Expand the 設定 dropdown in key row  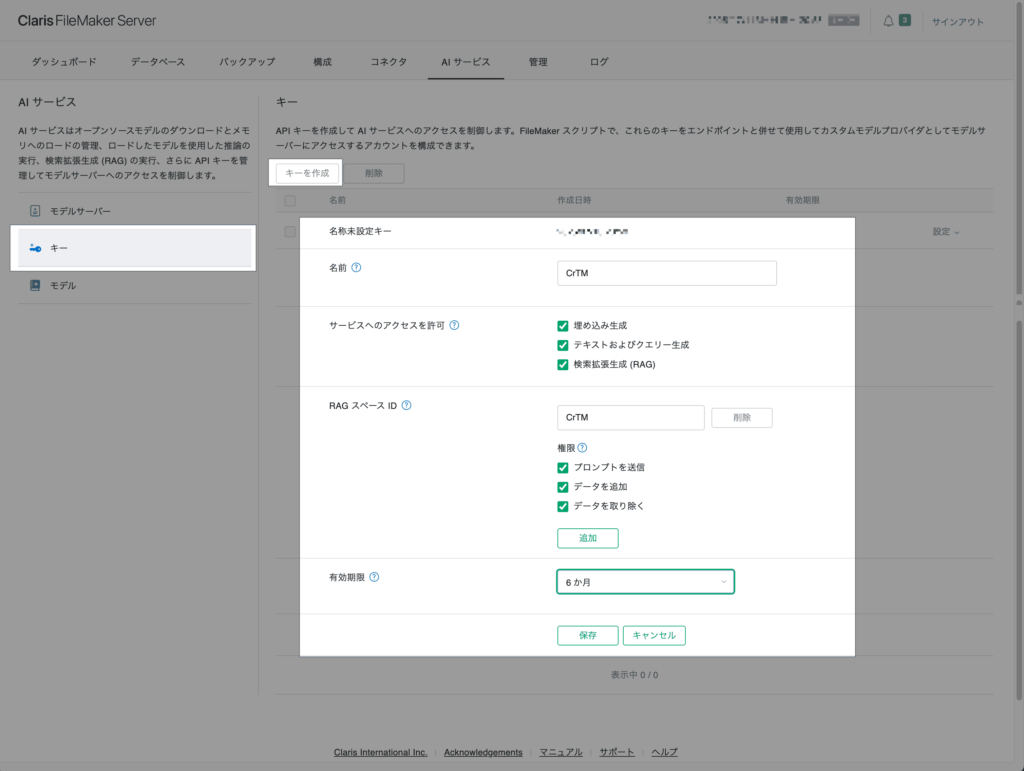click(x=946, y=232)
